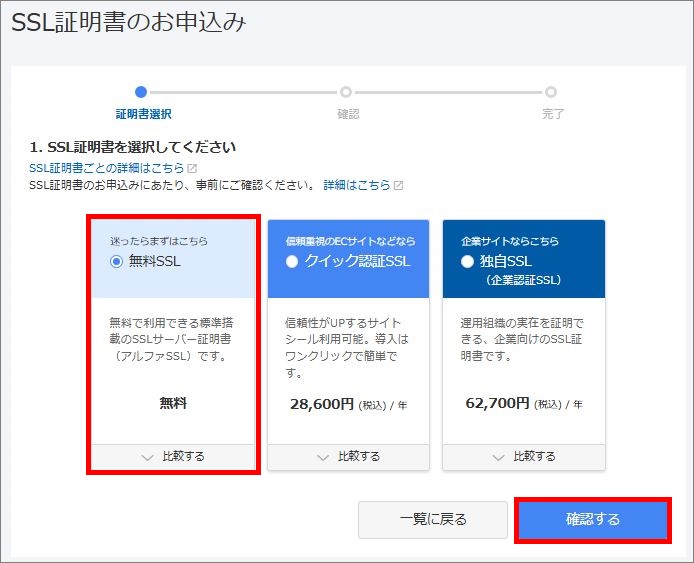Viewport: 694px width, 563px height.
Task: Click the 確認する button
Action: coord(593,520)
